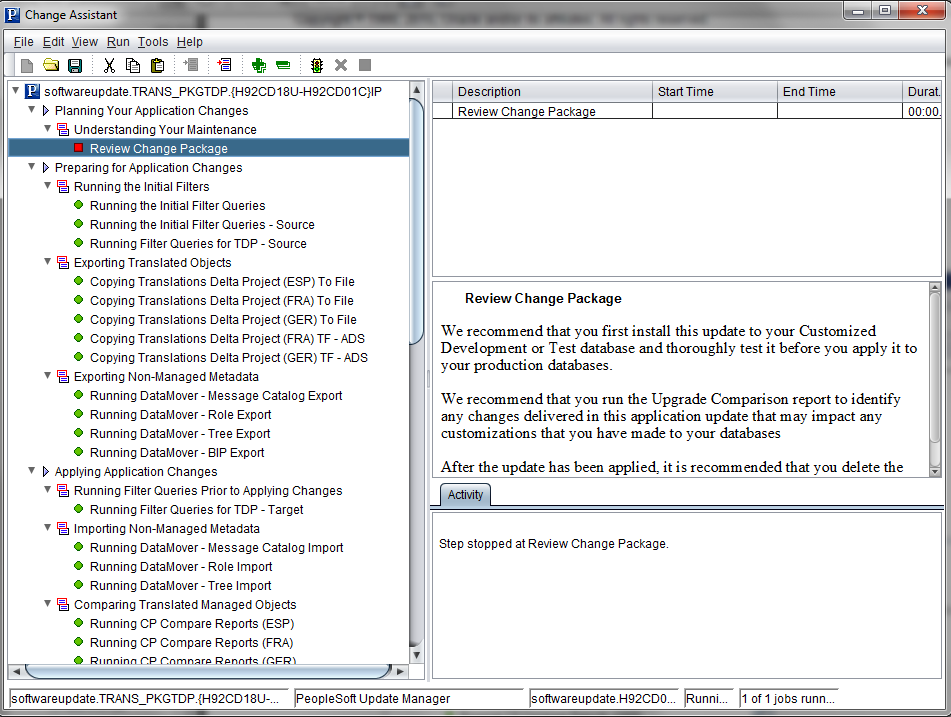This screenshot has width=951, height=717.
Task: Click the tree panel's vertical scroll down arrow
Action: click(416, 655)
